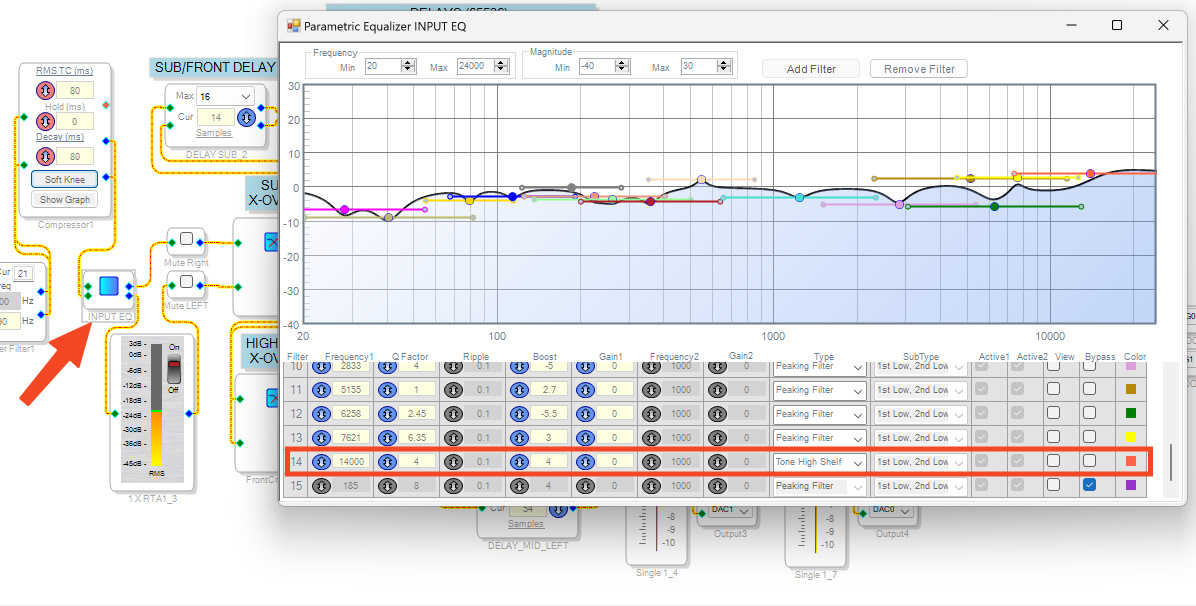Click Soft Knee button in Compressor1
This screenshot has width=1196, height=606.
point(65,179)
